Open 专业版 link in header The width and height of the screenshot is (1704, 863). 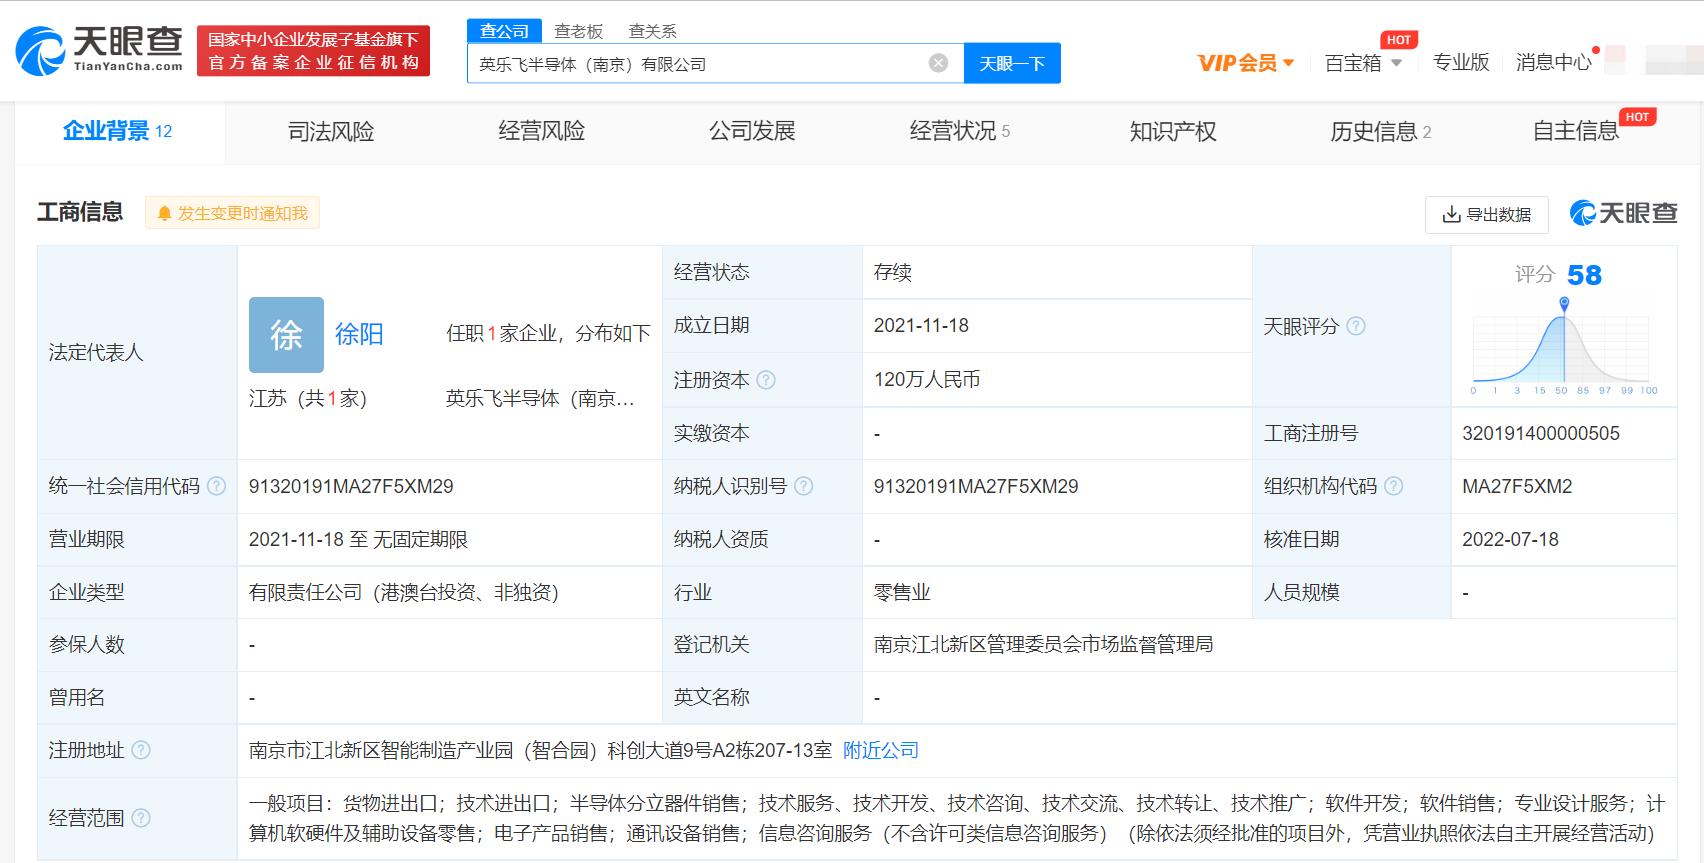[1461, 62]
